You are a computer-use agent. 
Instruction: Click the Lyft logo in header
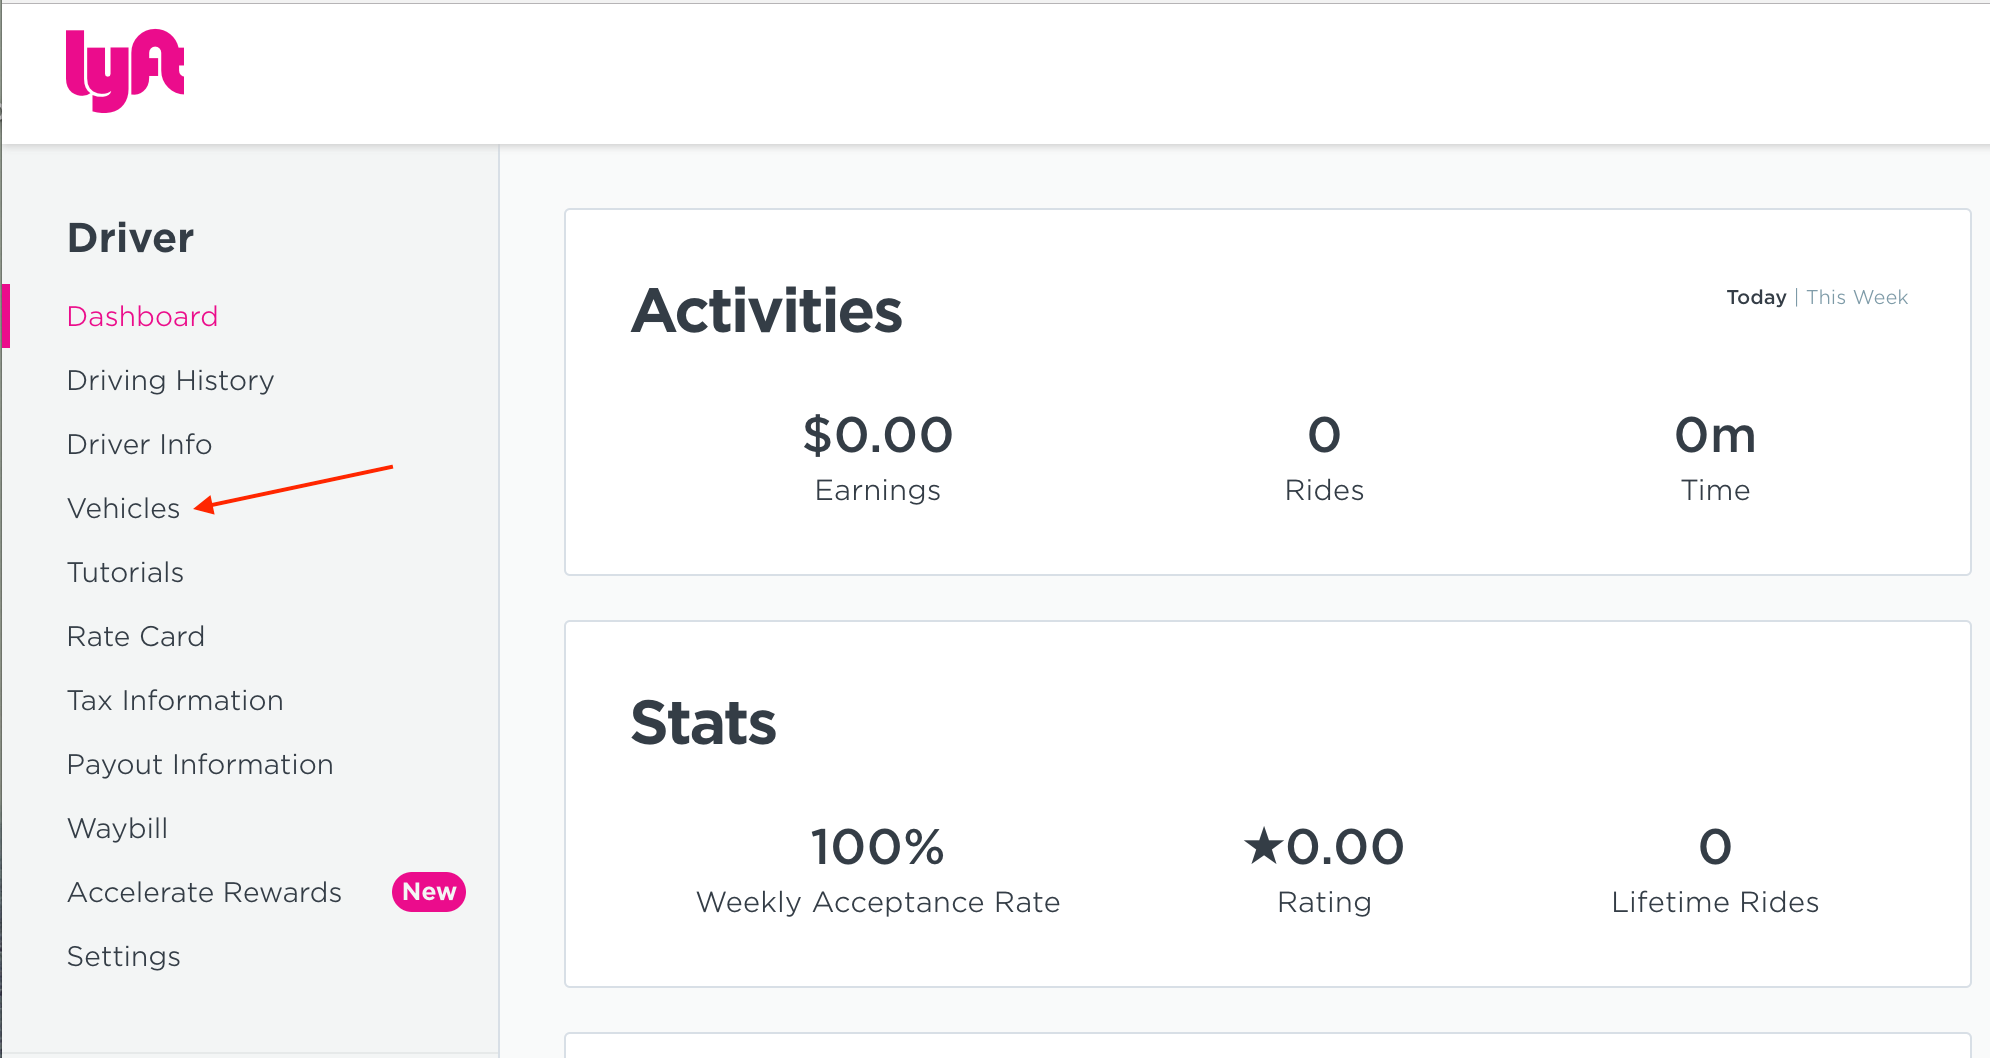coord(125,70)
